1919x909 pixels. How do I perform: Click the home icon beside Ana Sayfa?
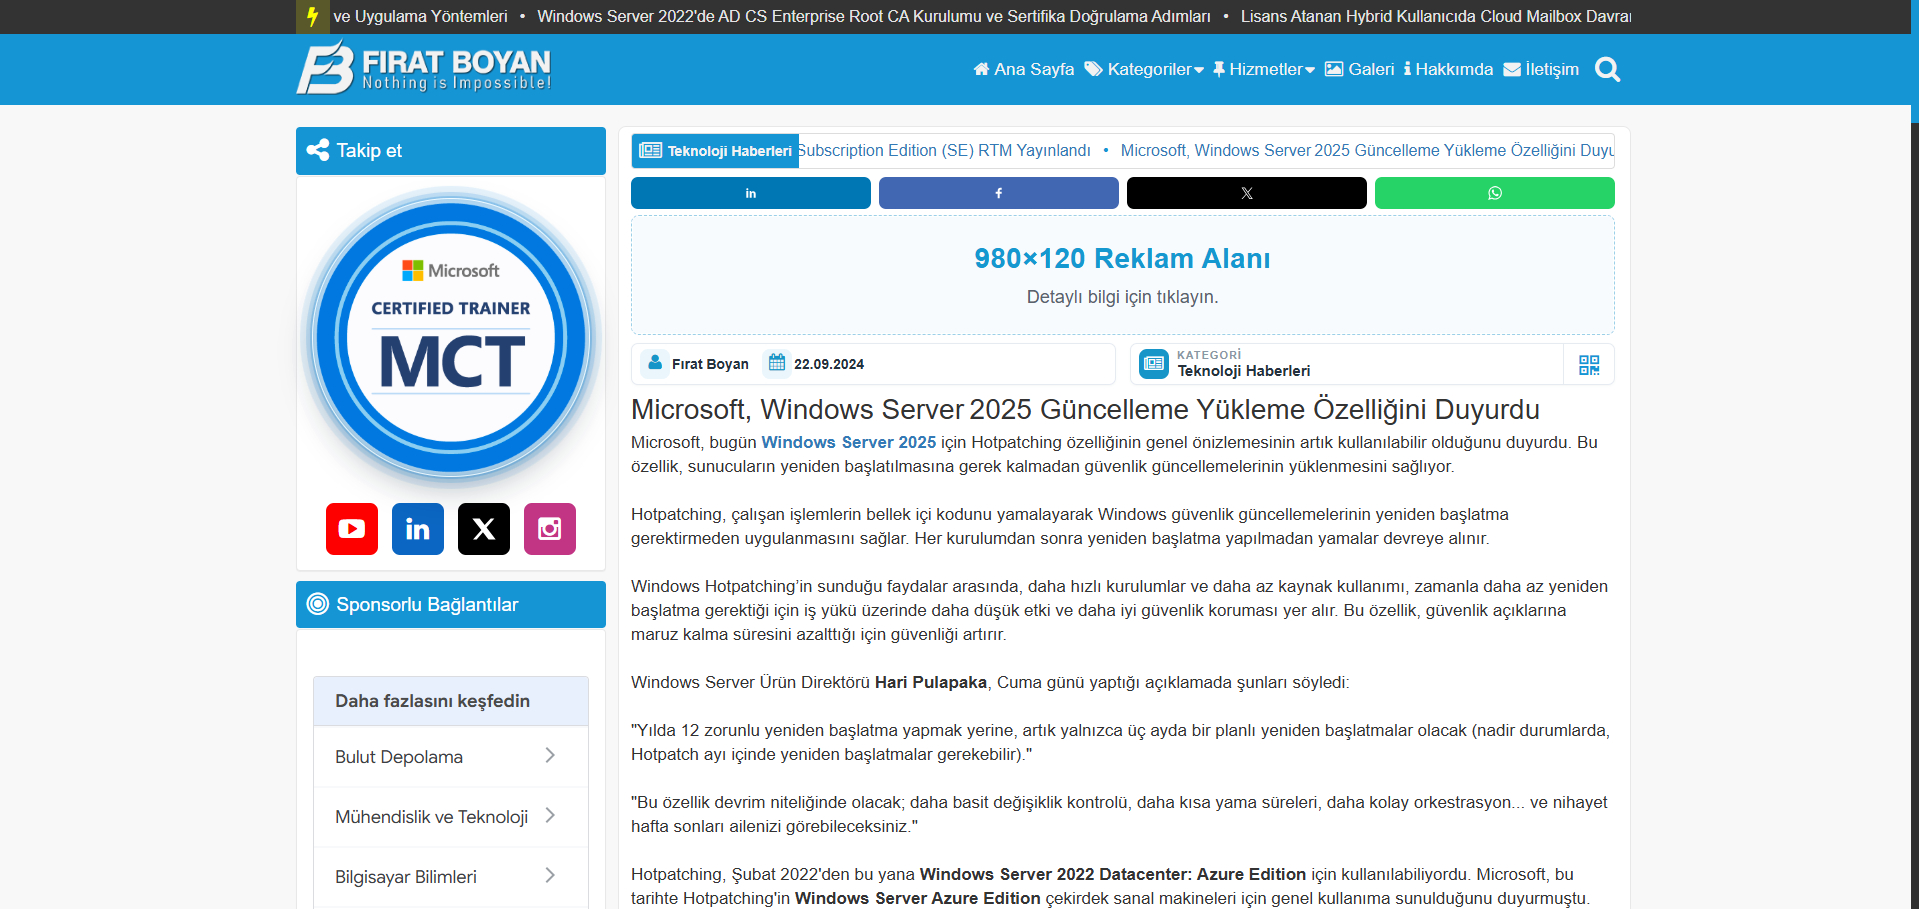[981, 69]
